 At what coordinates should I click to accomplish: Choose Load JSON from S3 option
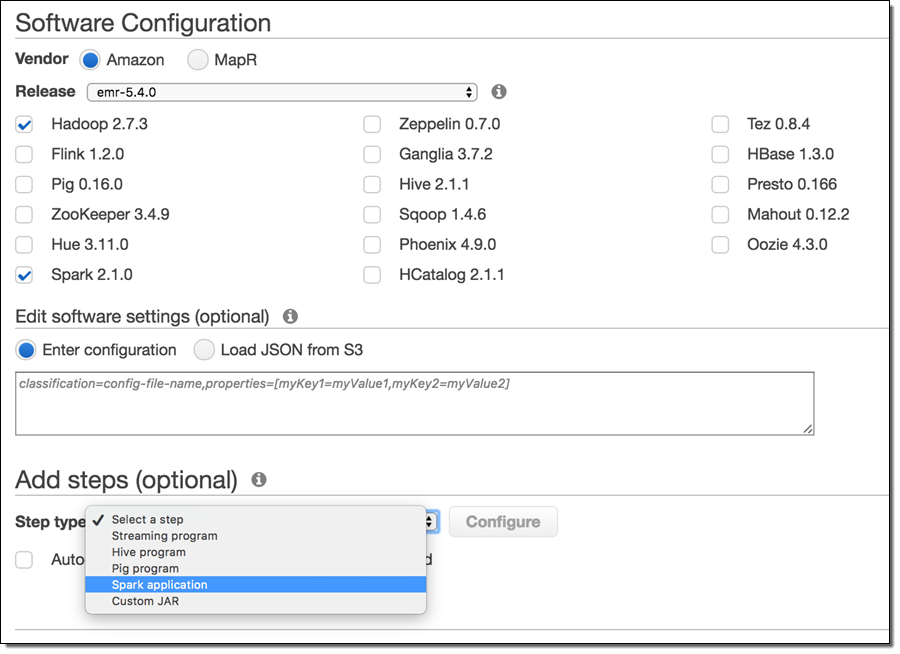tap(204, 350)
